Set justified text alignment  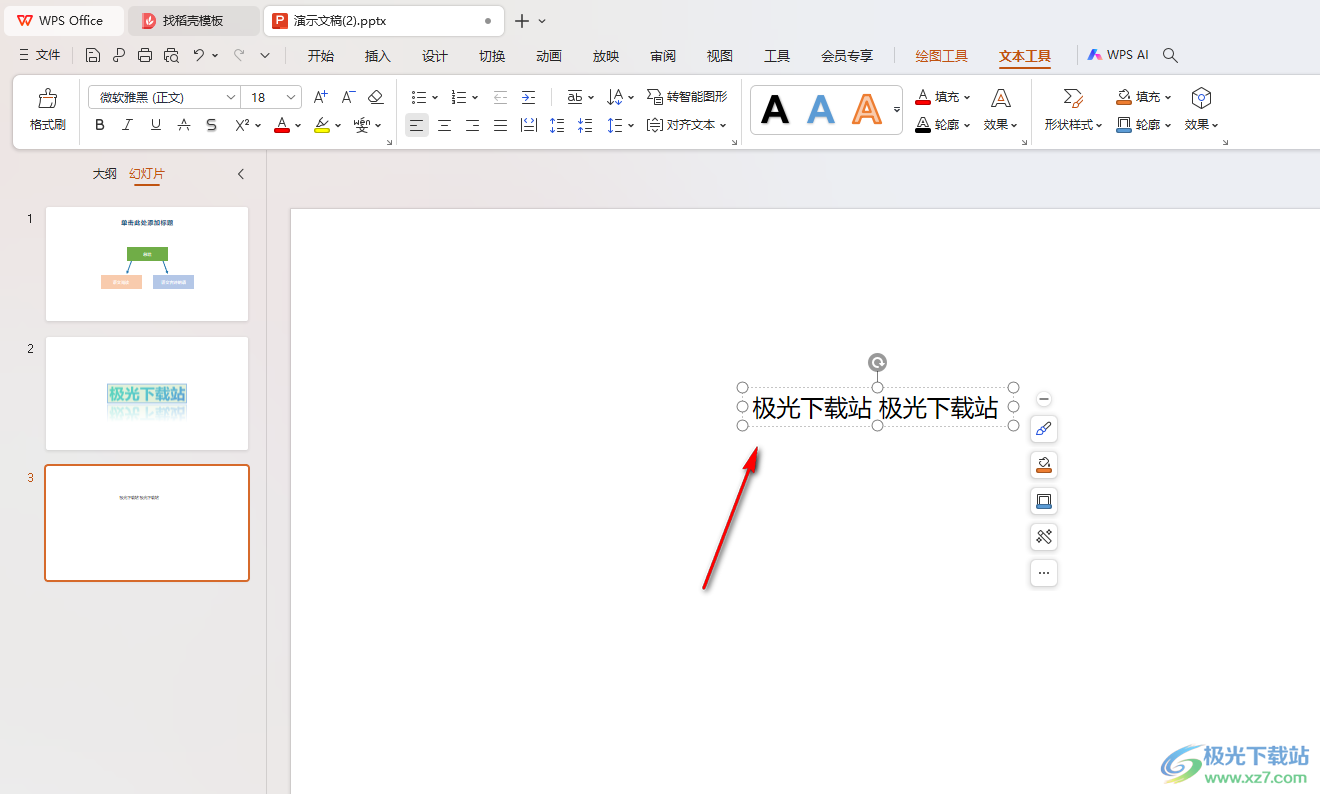[500, 125]
